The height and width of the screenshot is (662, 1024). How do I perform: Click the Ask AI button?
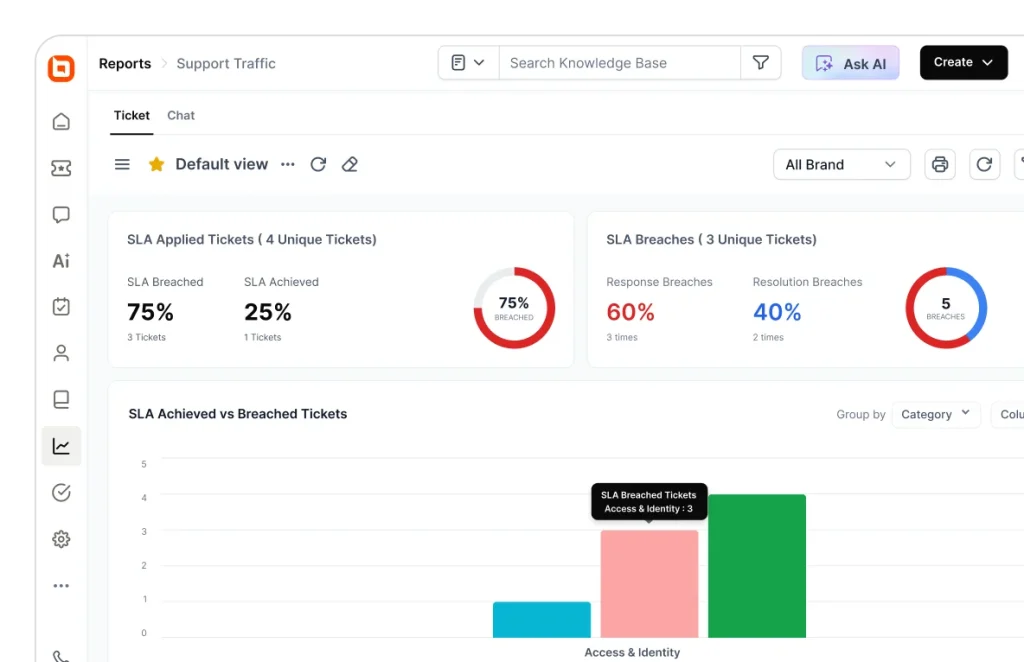[x=850, y=63]
